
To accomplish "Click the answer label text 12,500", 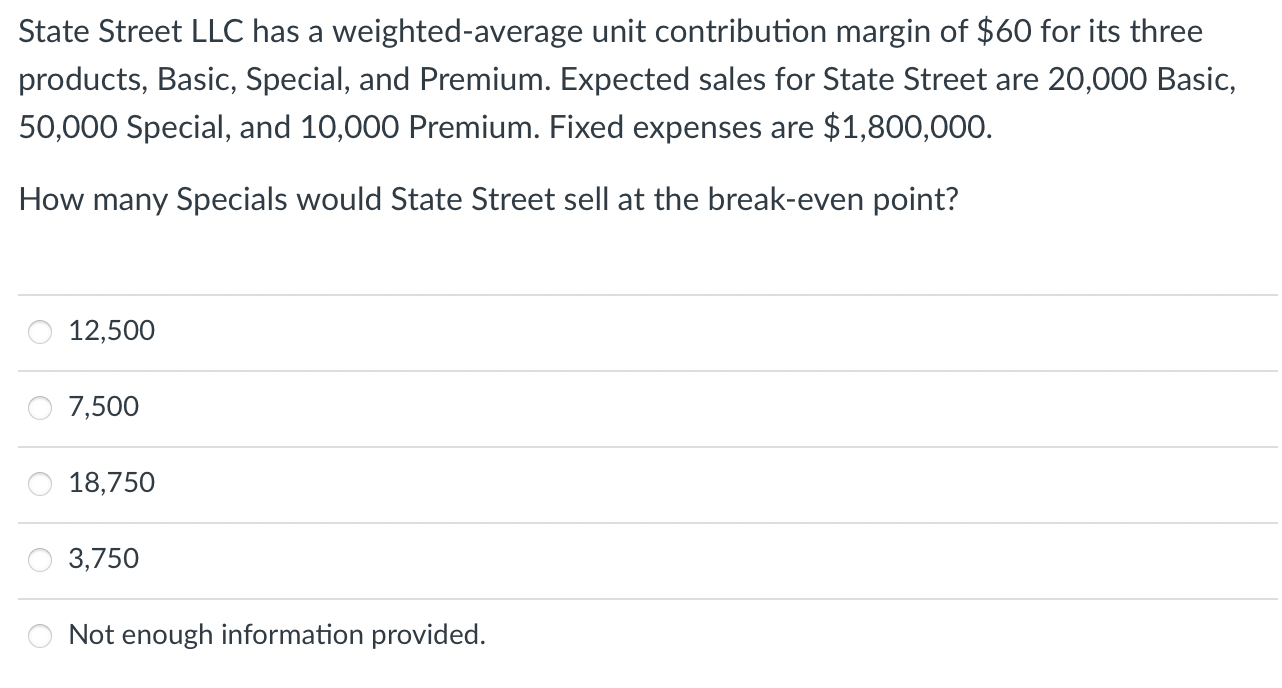I will pos(110,330).
